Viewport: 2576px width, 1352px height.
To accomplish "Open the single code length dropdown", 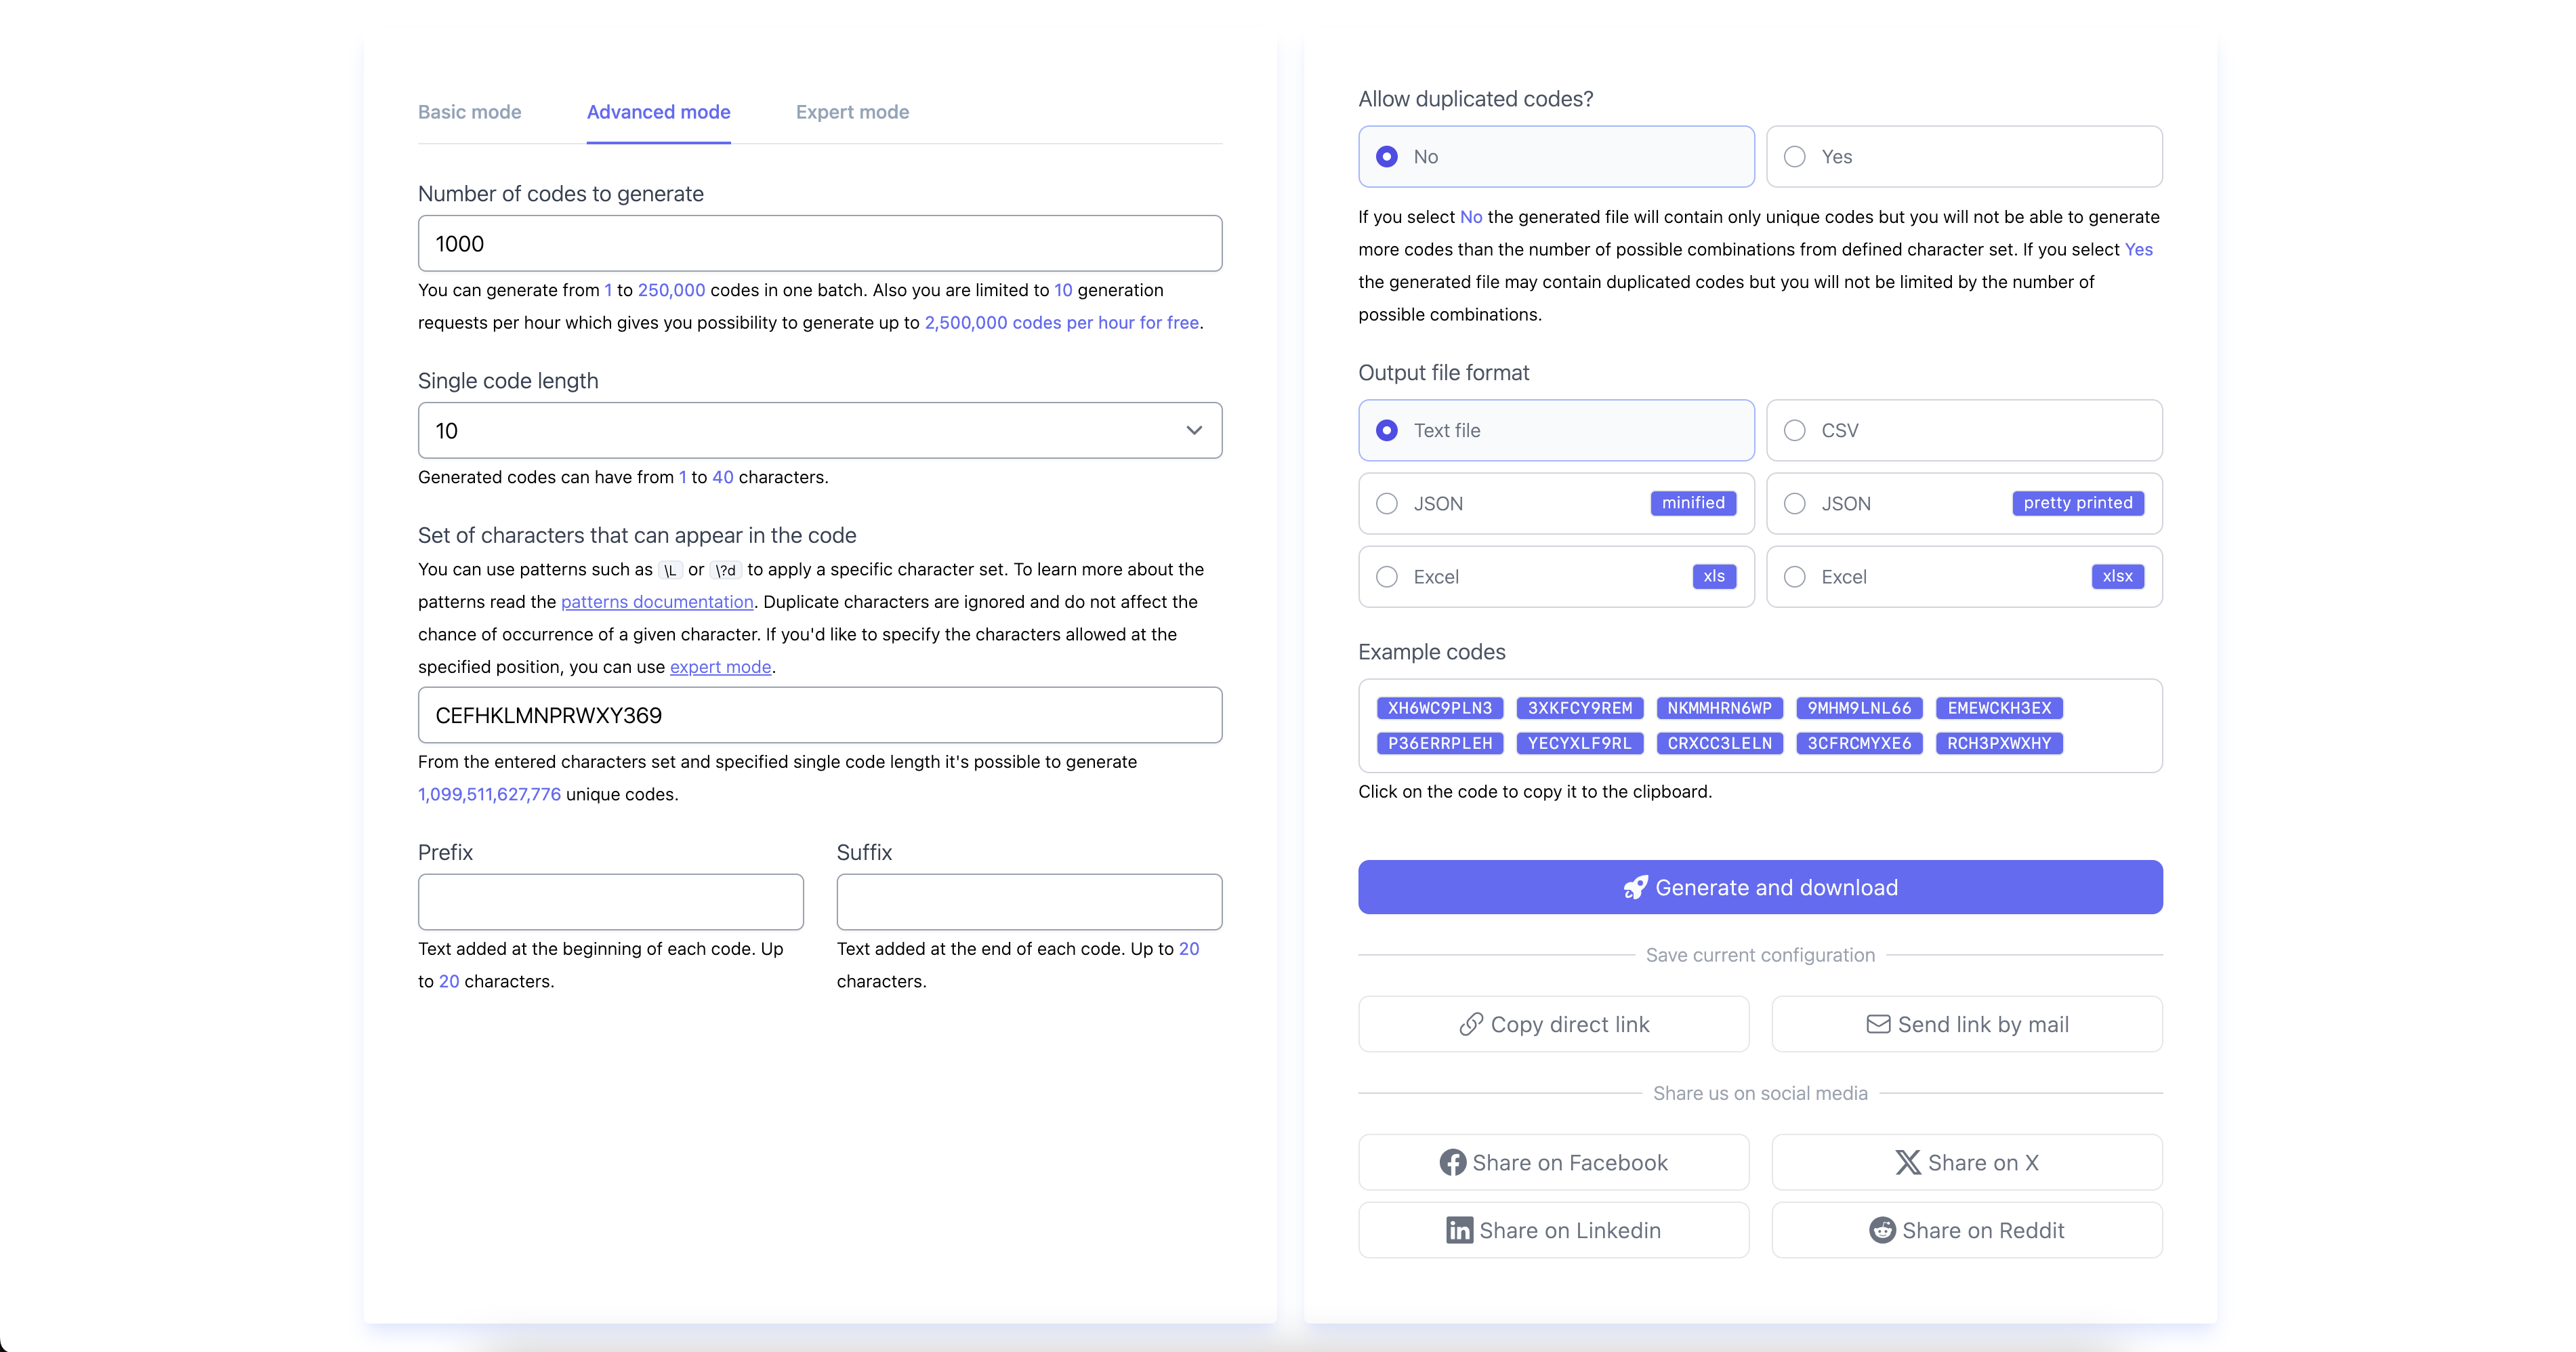I will [1193, 430].
